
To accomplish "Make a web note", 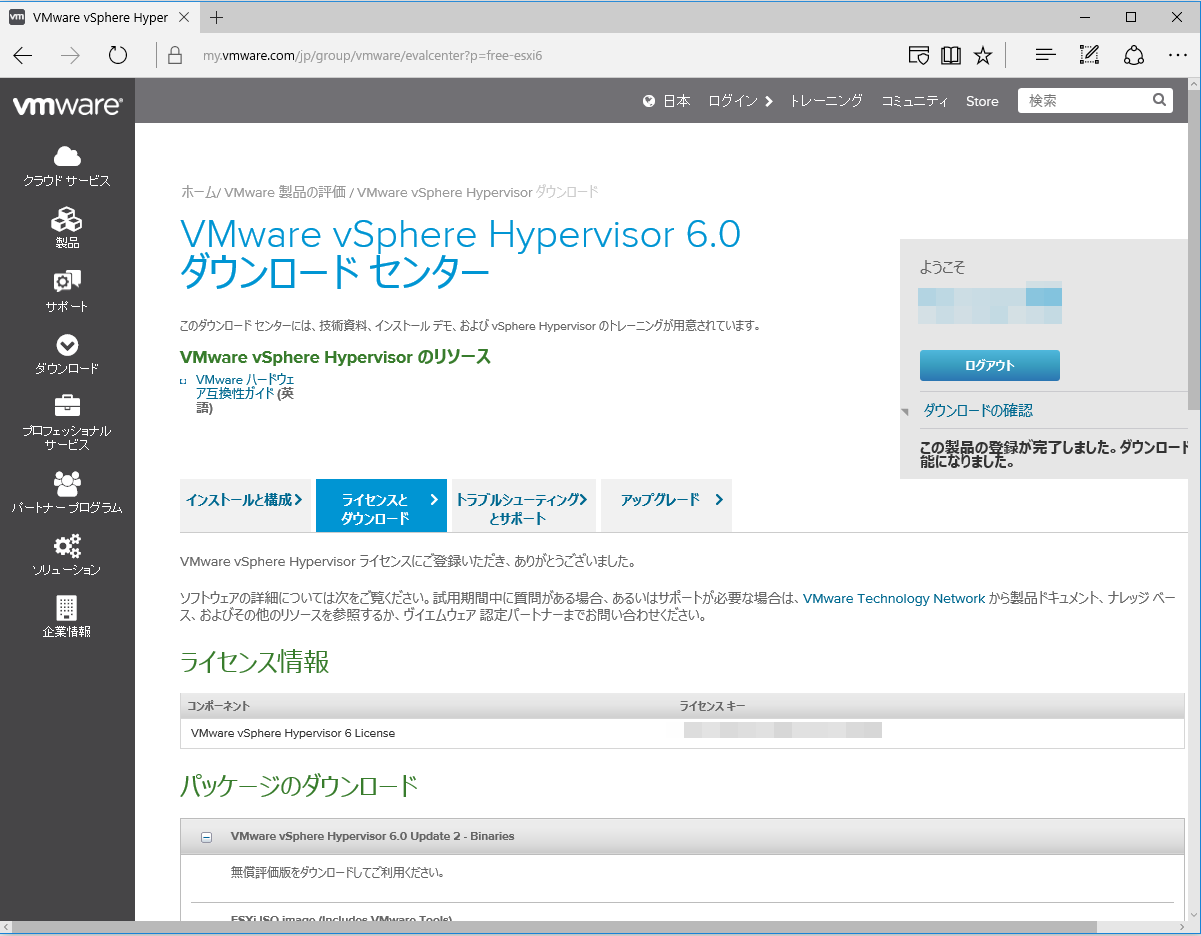I will pyautogui.click(x=1090, y=56).
